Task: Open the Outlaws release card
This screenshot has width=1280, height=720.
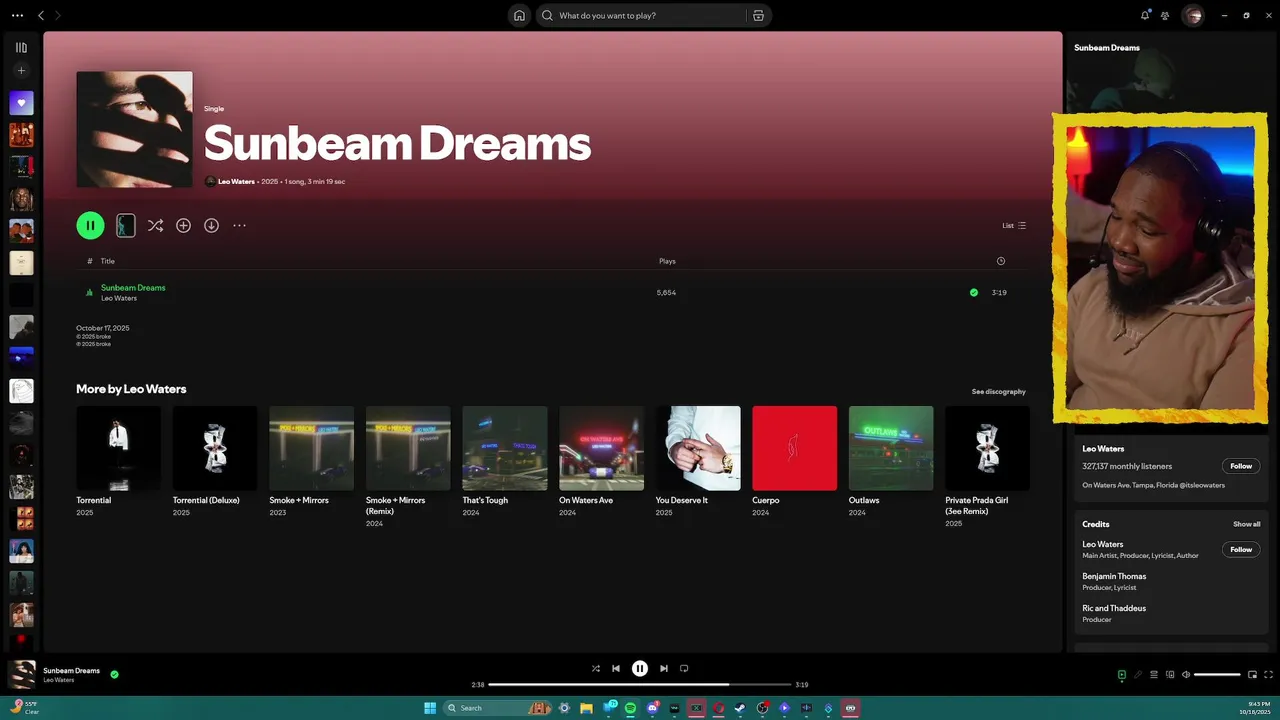Action: click(x=891, y=462)
